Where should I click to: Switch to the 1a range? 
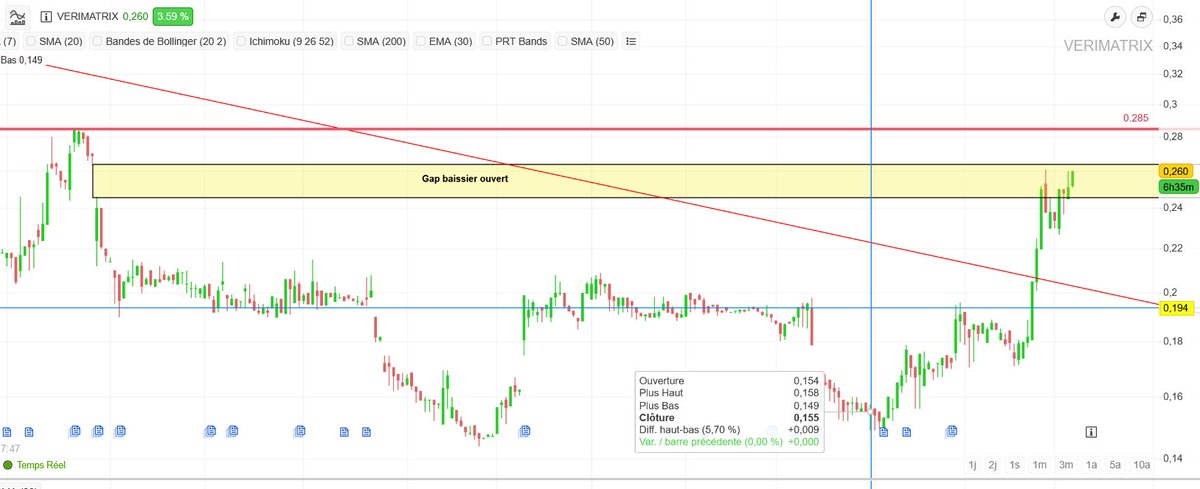[x=1092, y=465]
